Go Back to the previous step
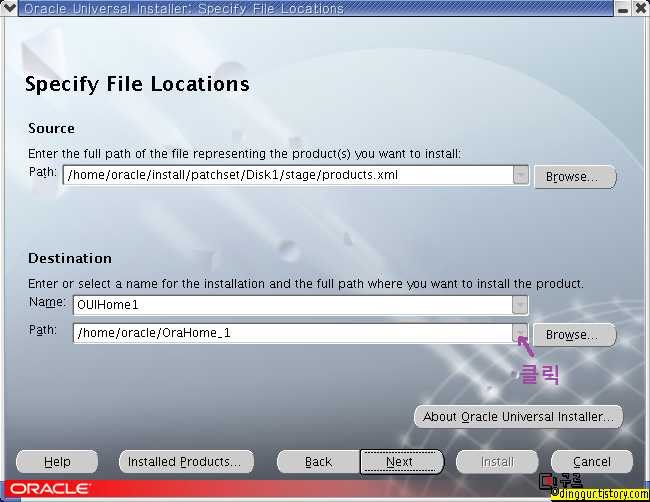 pos(318,462)
